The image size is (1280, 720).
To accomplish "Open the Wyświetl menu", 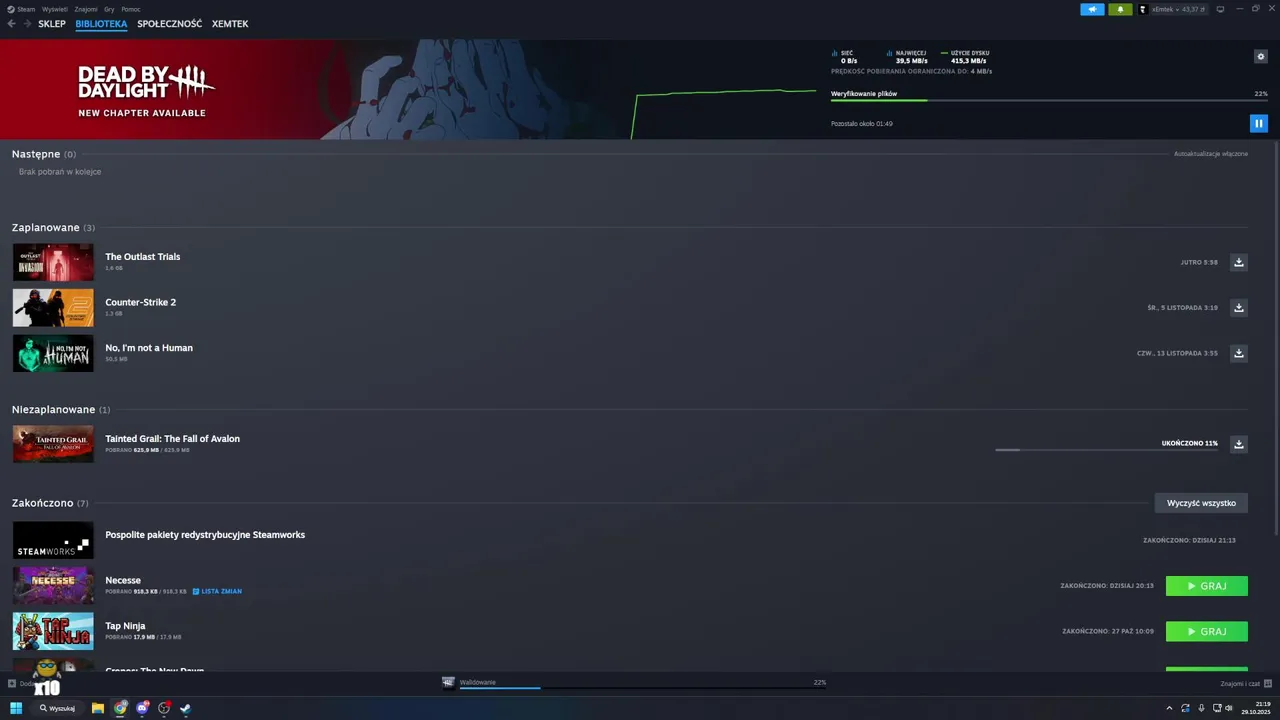I will (x=55, y=9).
